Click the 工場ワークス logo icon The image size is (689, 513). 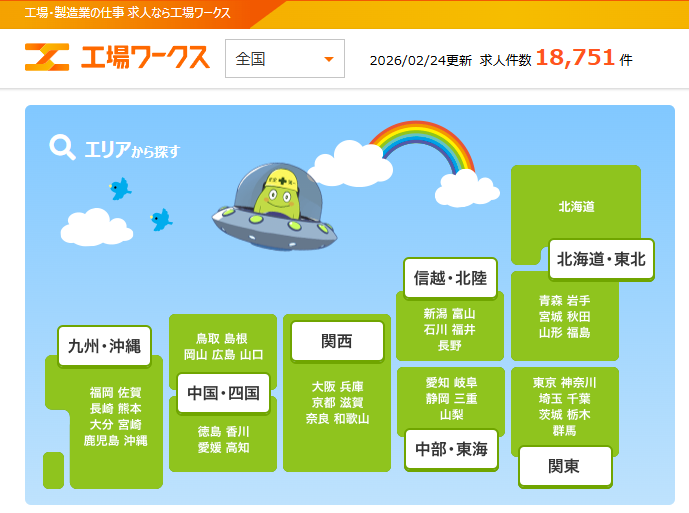tap(45, 58)
